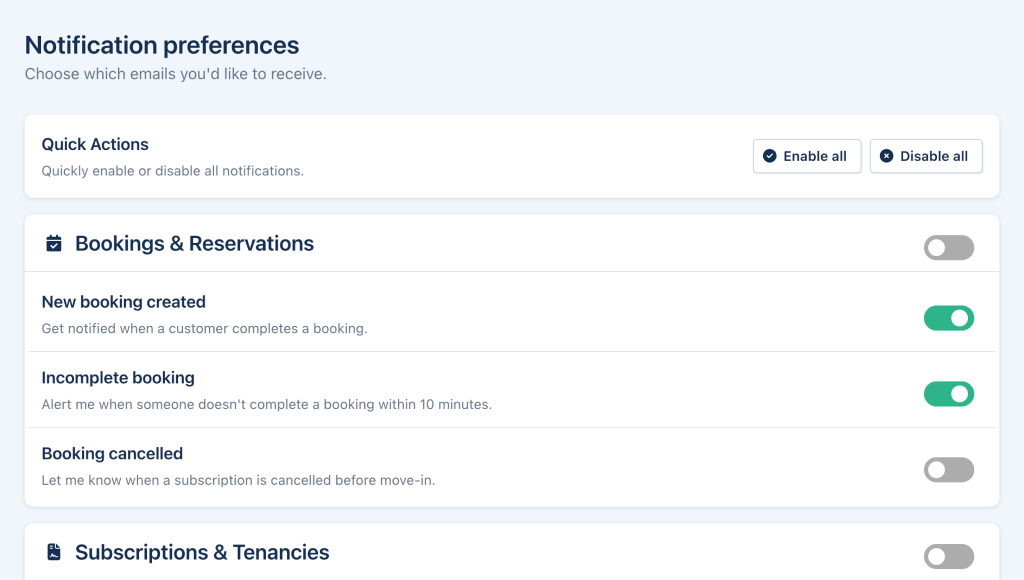The height and width of the screenshot is (580, 1024).
Task: Select the Bookings & Reservations section title
Action: (194, 244)
